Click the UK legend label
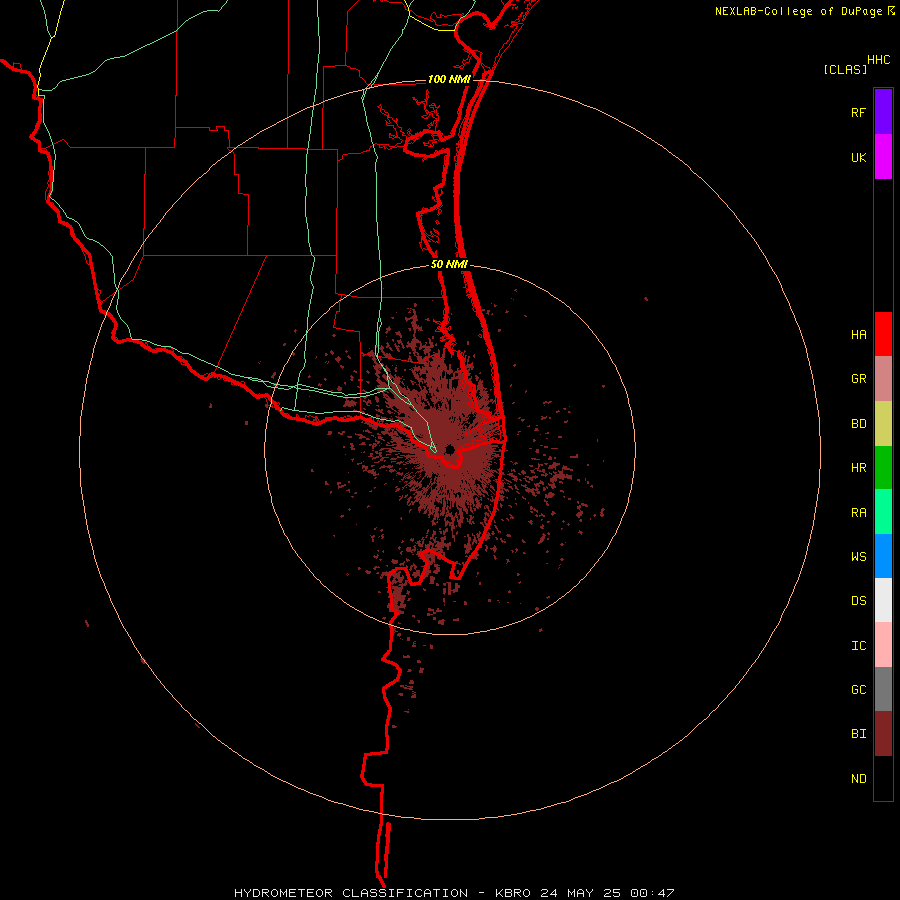 pos(858,157)
